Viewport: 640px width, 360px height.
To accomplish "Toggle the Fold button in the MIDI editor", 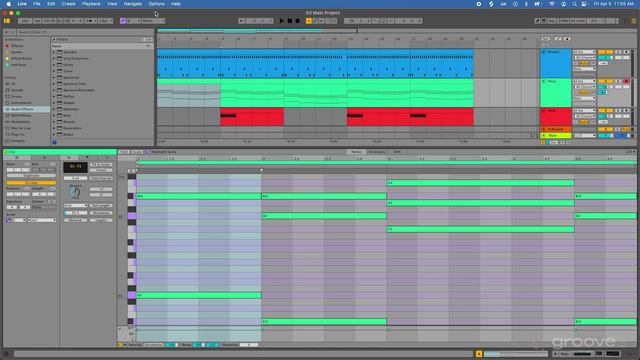I will tap(124, 152).
